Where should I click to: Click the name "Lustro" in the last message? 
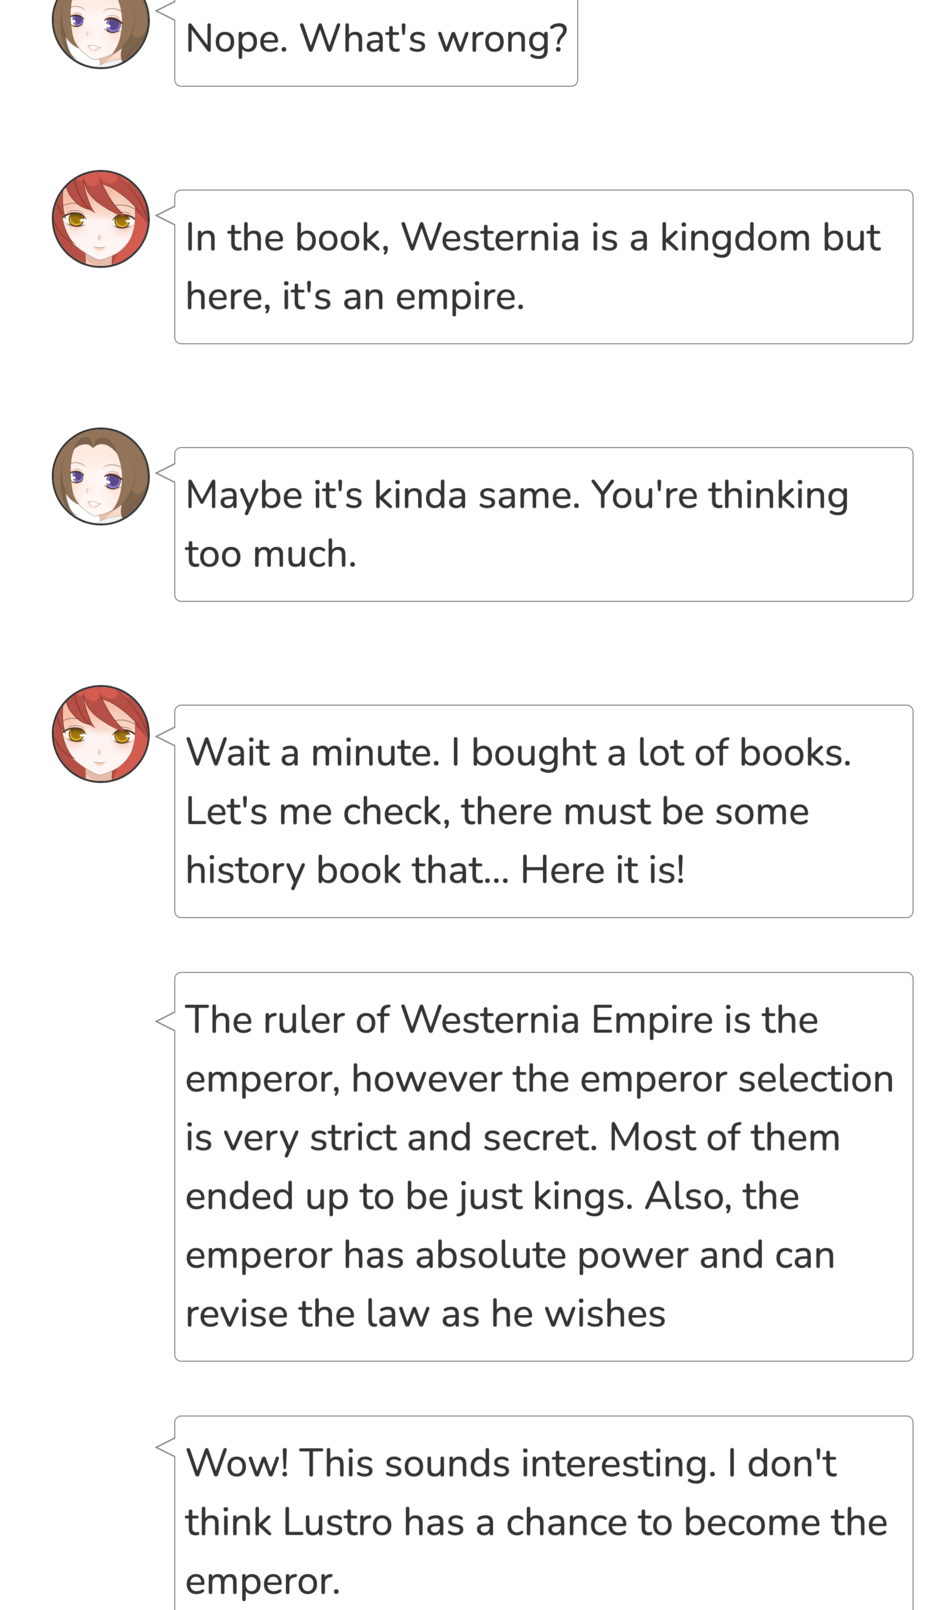tap(338, 1522)
